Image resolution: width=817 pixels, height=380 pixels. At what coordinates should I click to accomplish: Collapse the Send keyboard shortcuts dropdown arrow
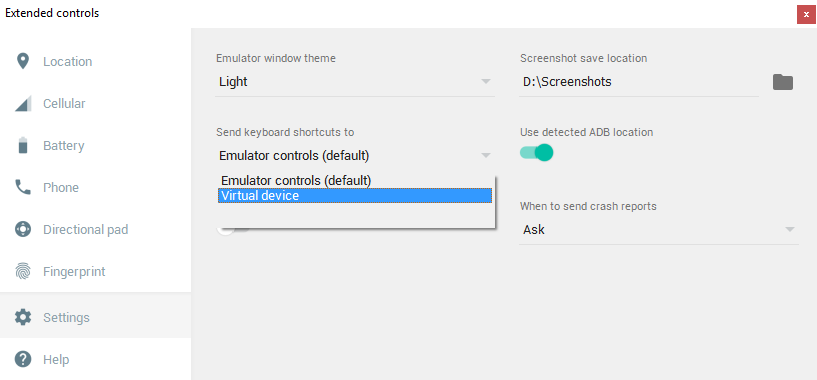tap(486, 155)
